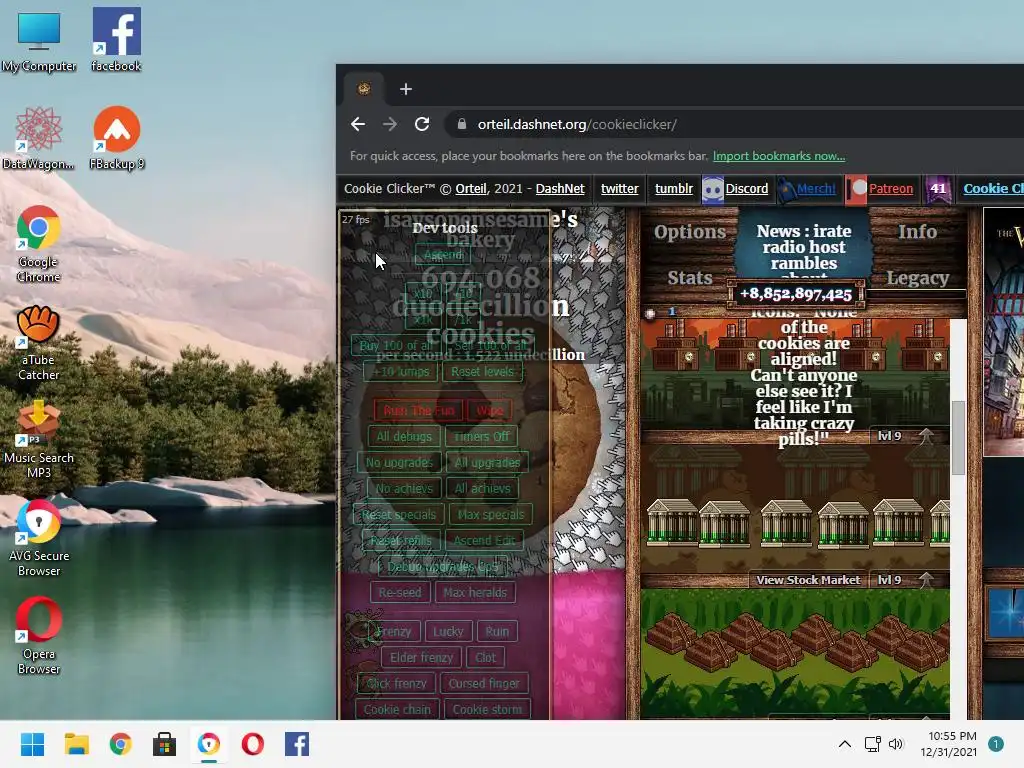
Task: Show hidden system tray icons
Action: 844,744
